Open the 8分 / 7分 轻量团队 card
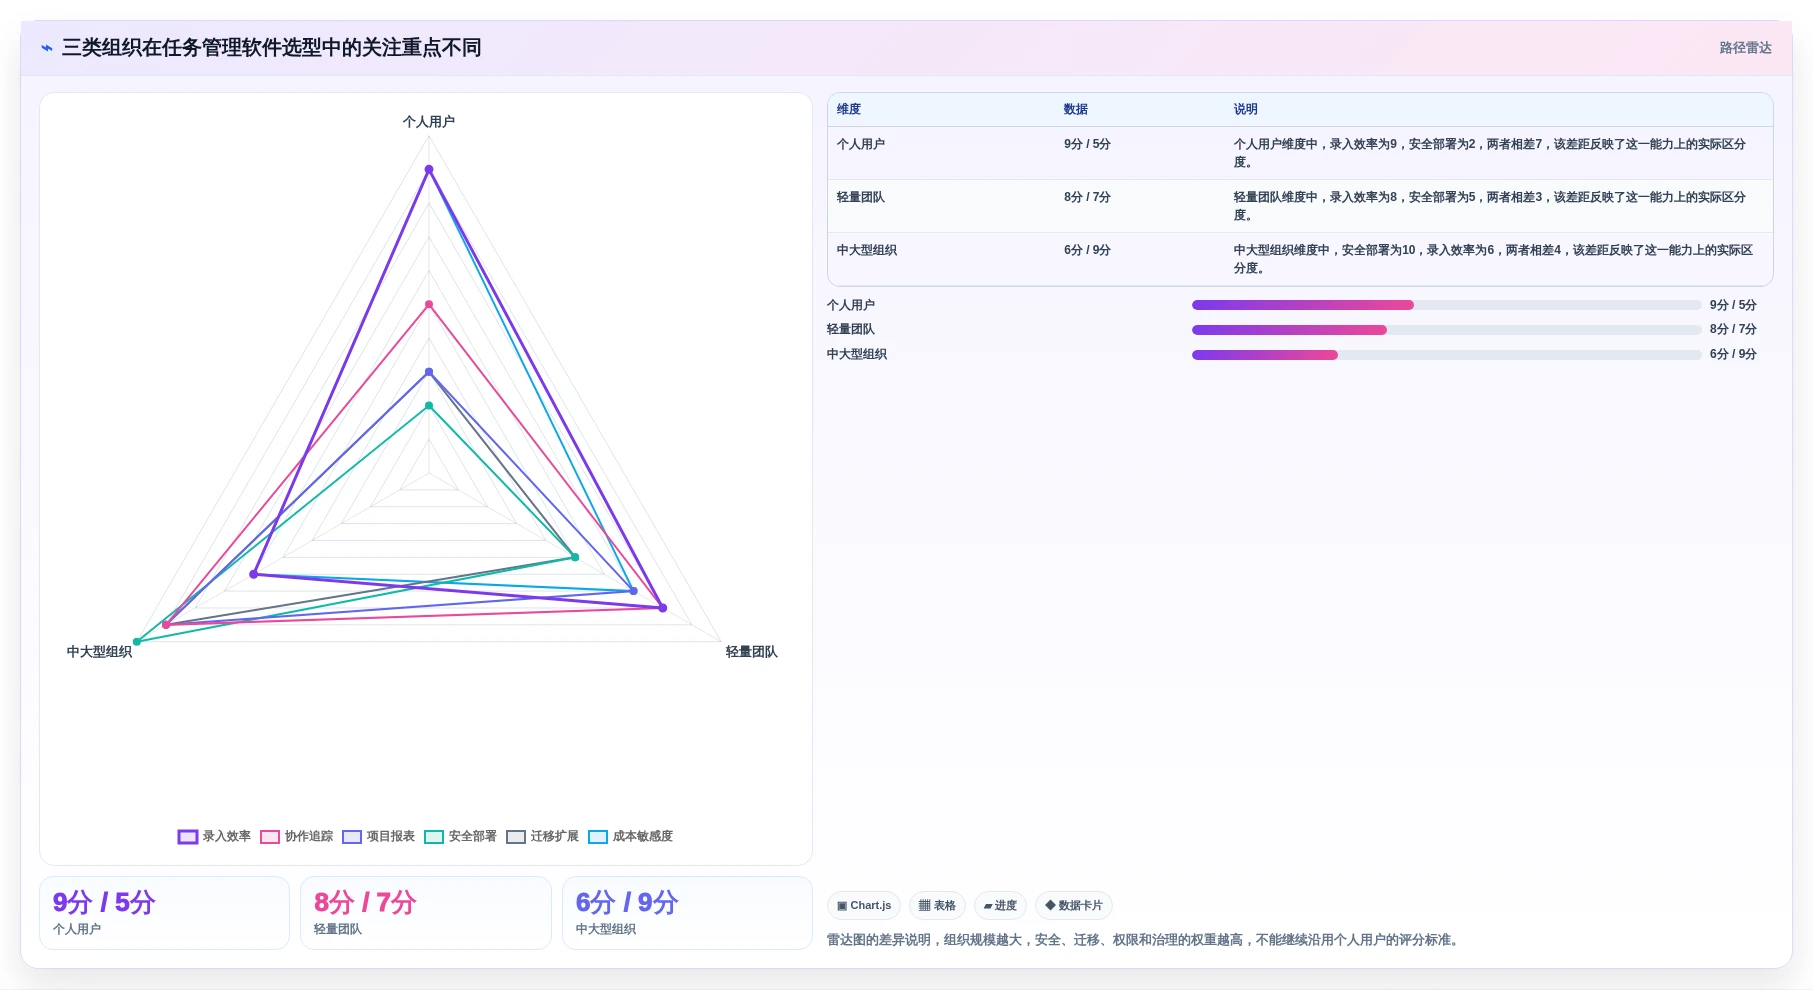Screen dimensions: 1813x990 pos(426,913)
